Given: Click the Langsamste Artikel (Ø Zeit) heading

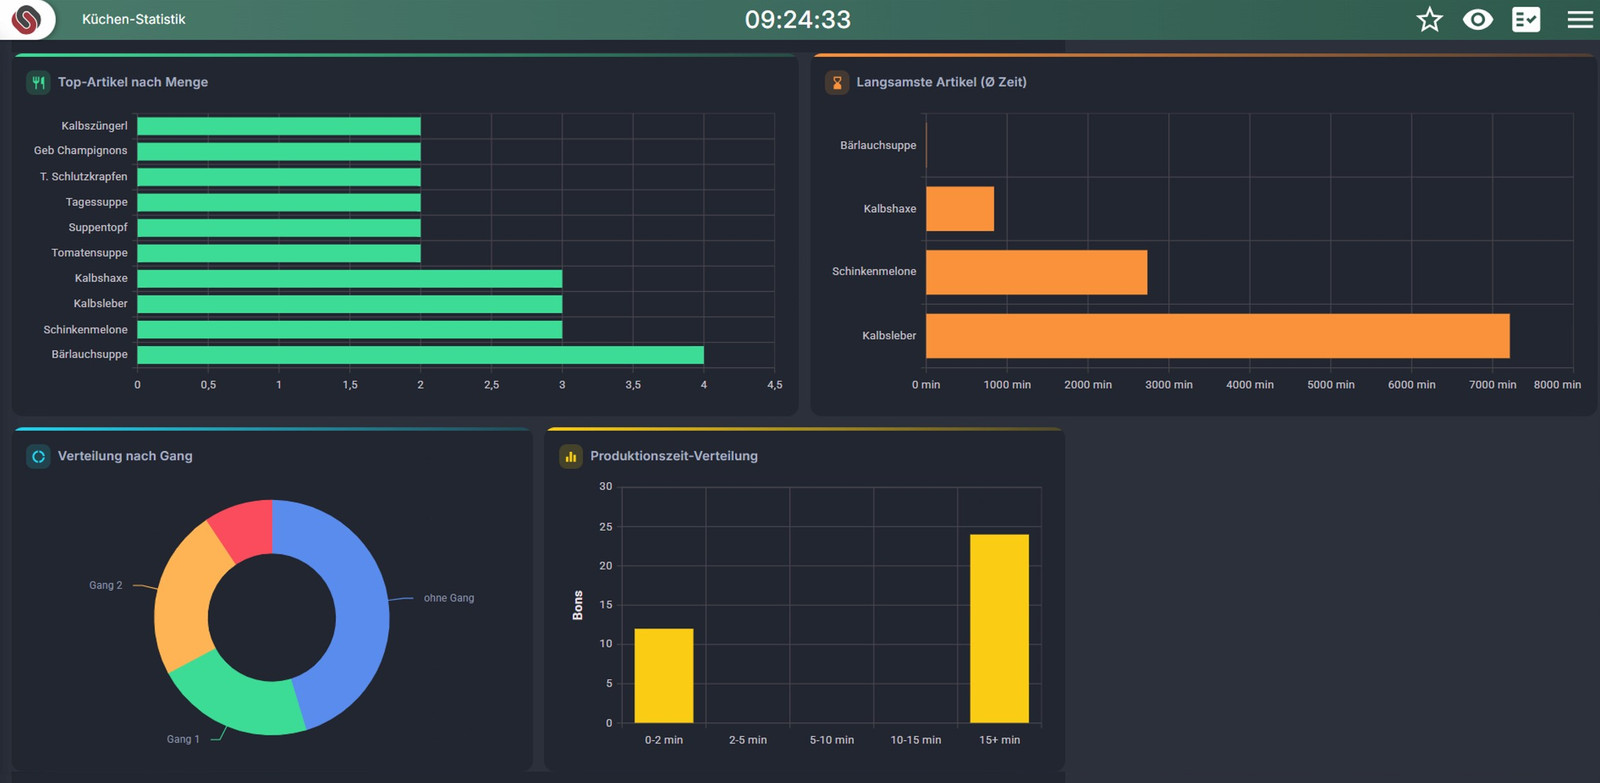Looking at the screenshot, I should click(x=941, y=82).
